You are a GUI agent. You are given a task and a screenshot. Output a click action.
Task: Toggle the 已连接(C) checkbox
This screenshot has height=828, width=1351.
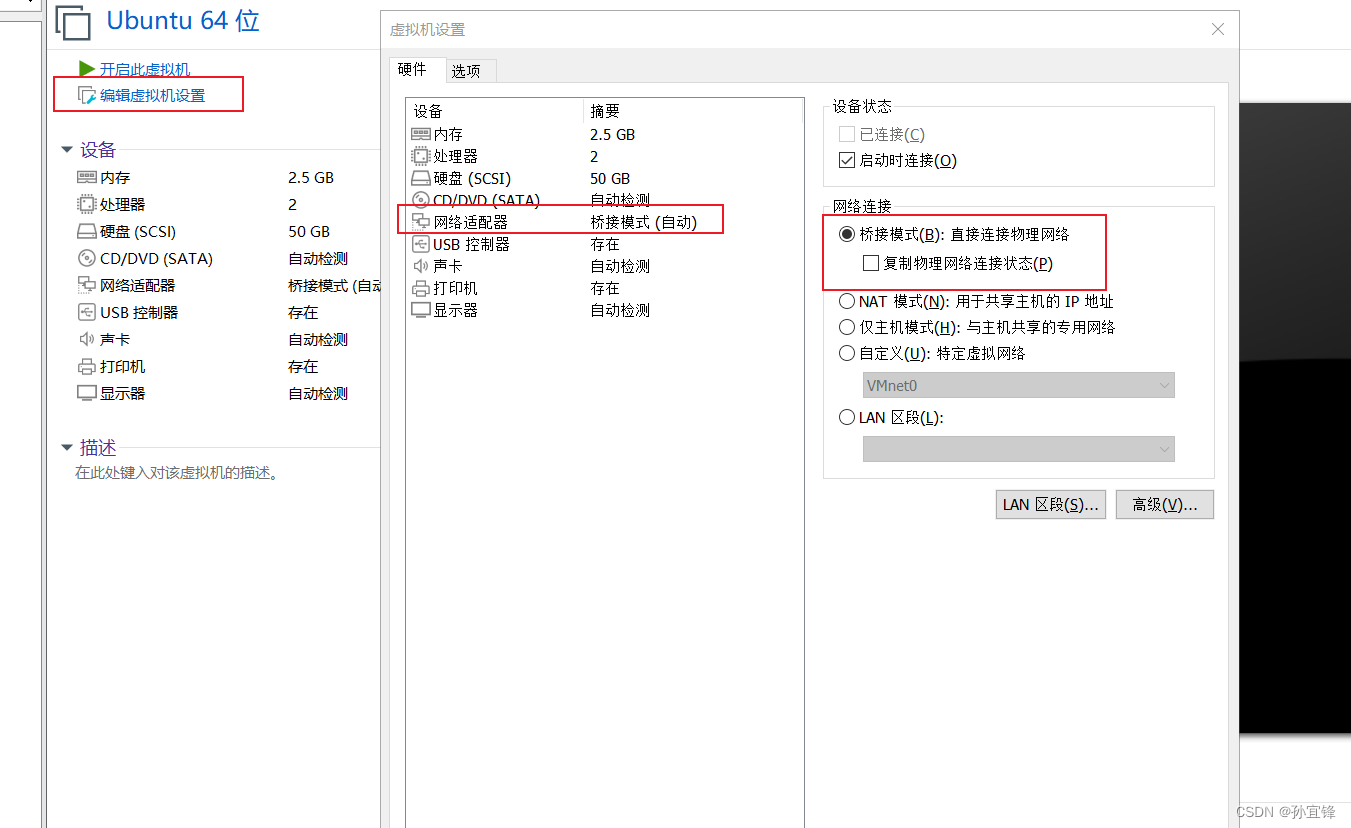click(847, 134)
